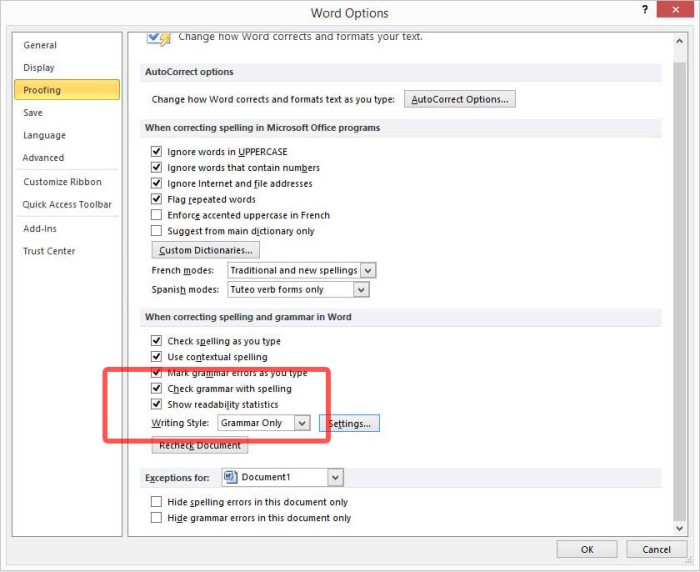Enable Enforce accented uppercase in French
The image size is (700, 572).
coord(156,215)
